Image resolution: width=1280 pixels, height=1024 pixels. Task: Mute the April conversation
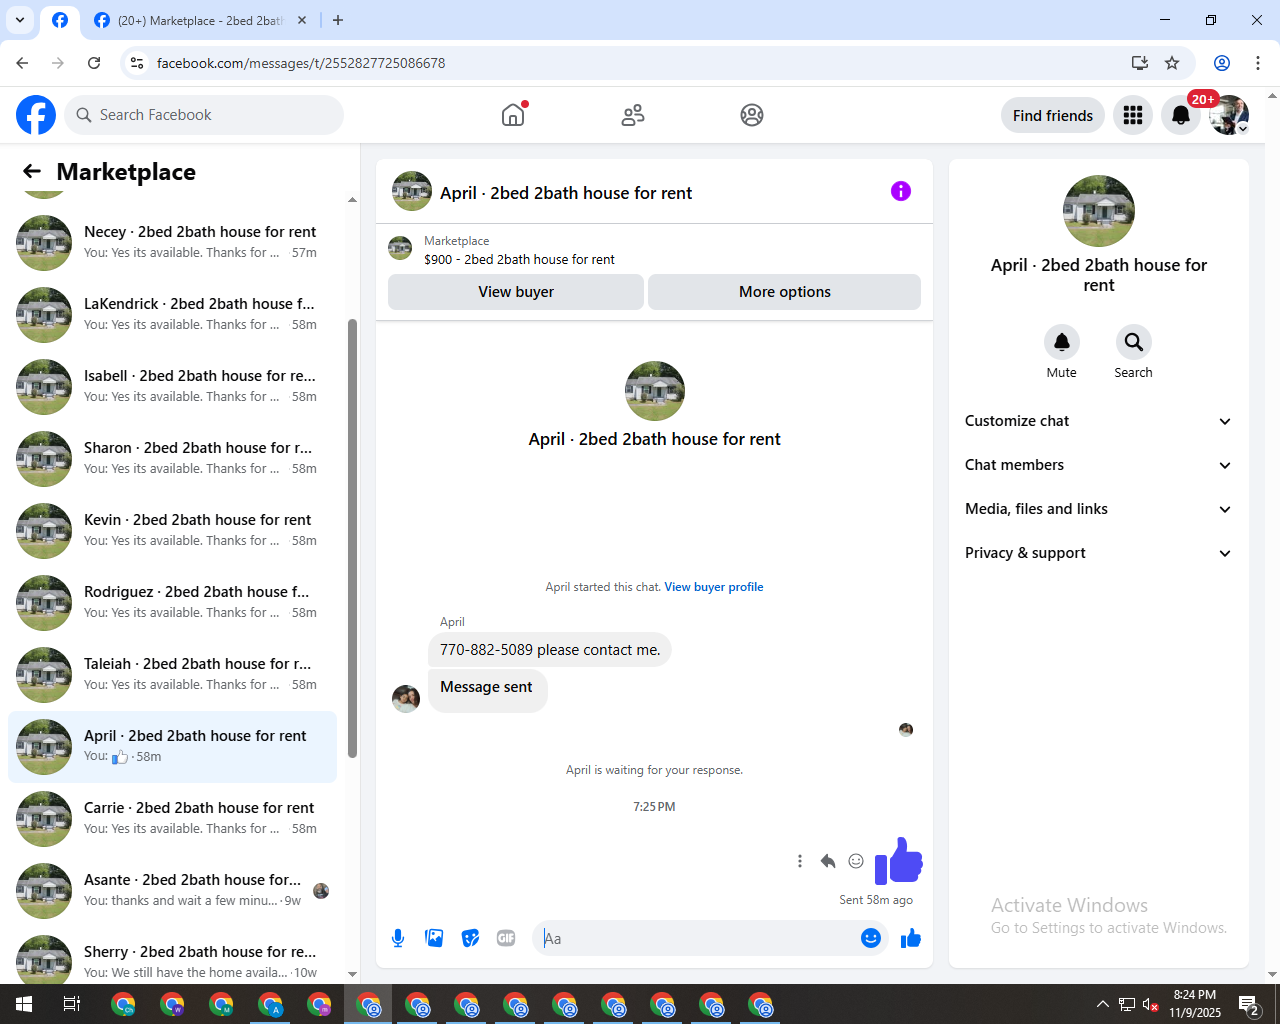tap(1062, 342)
